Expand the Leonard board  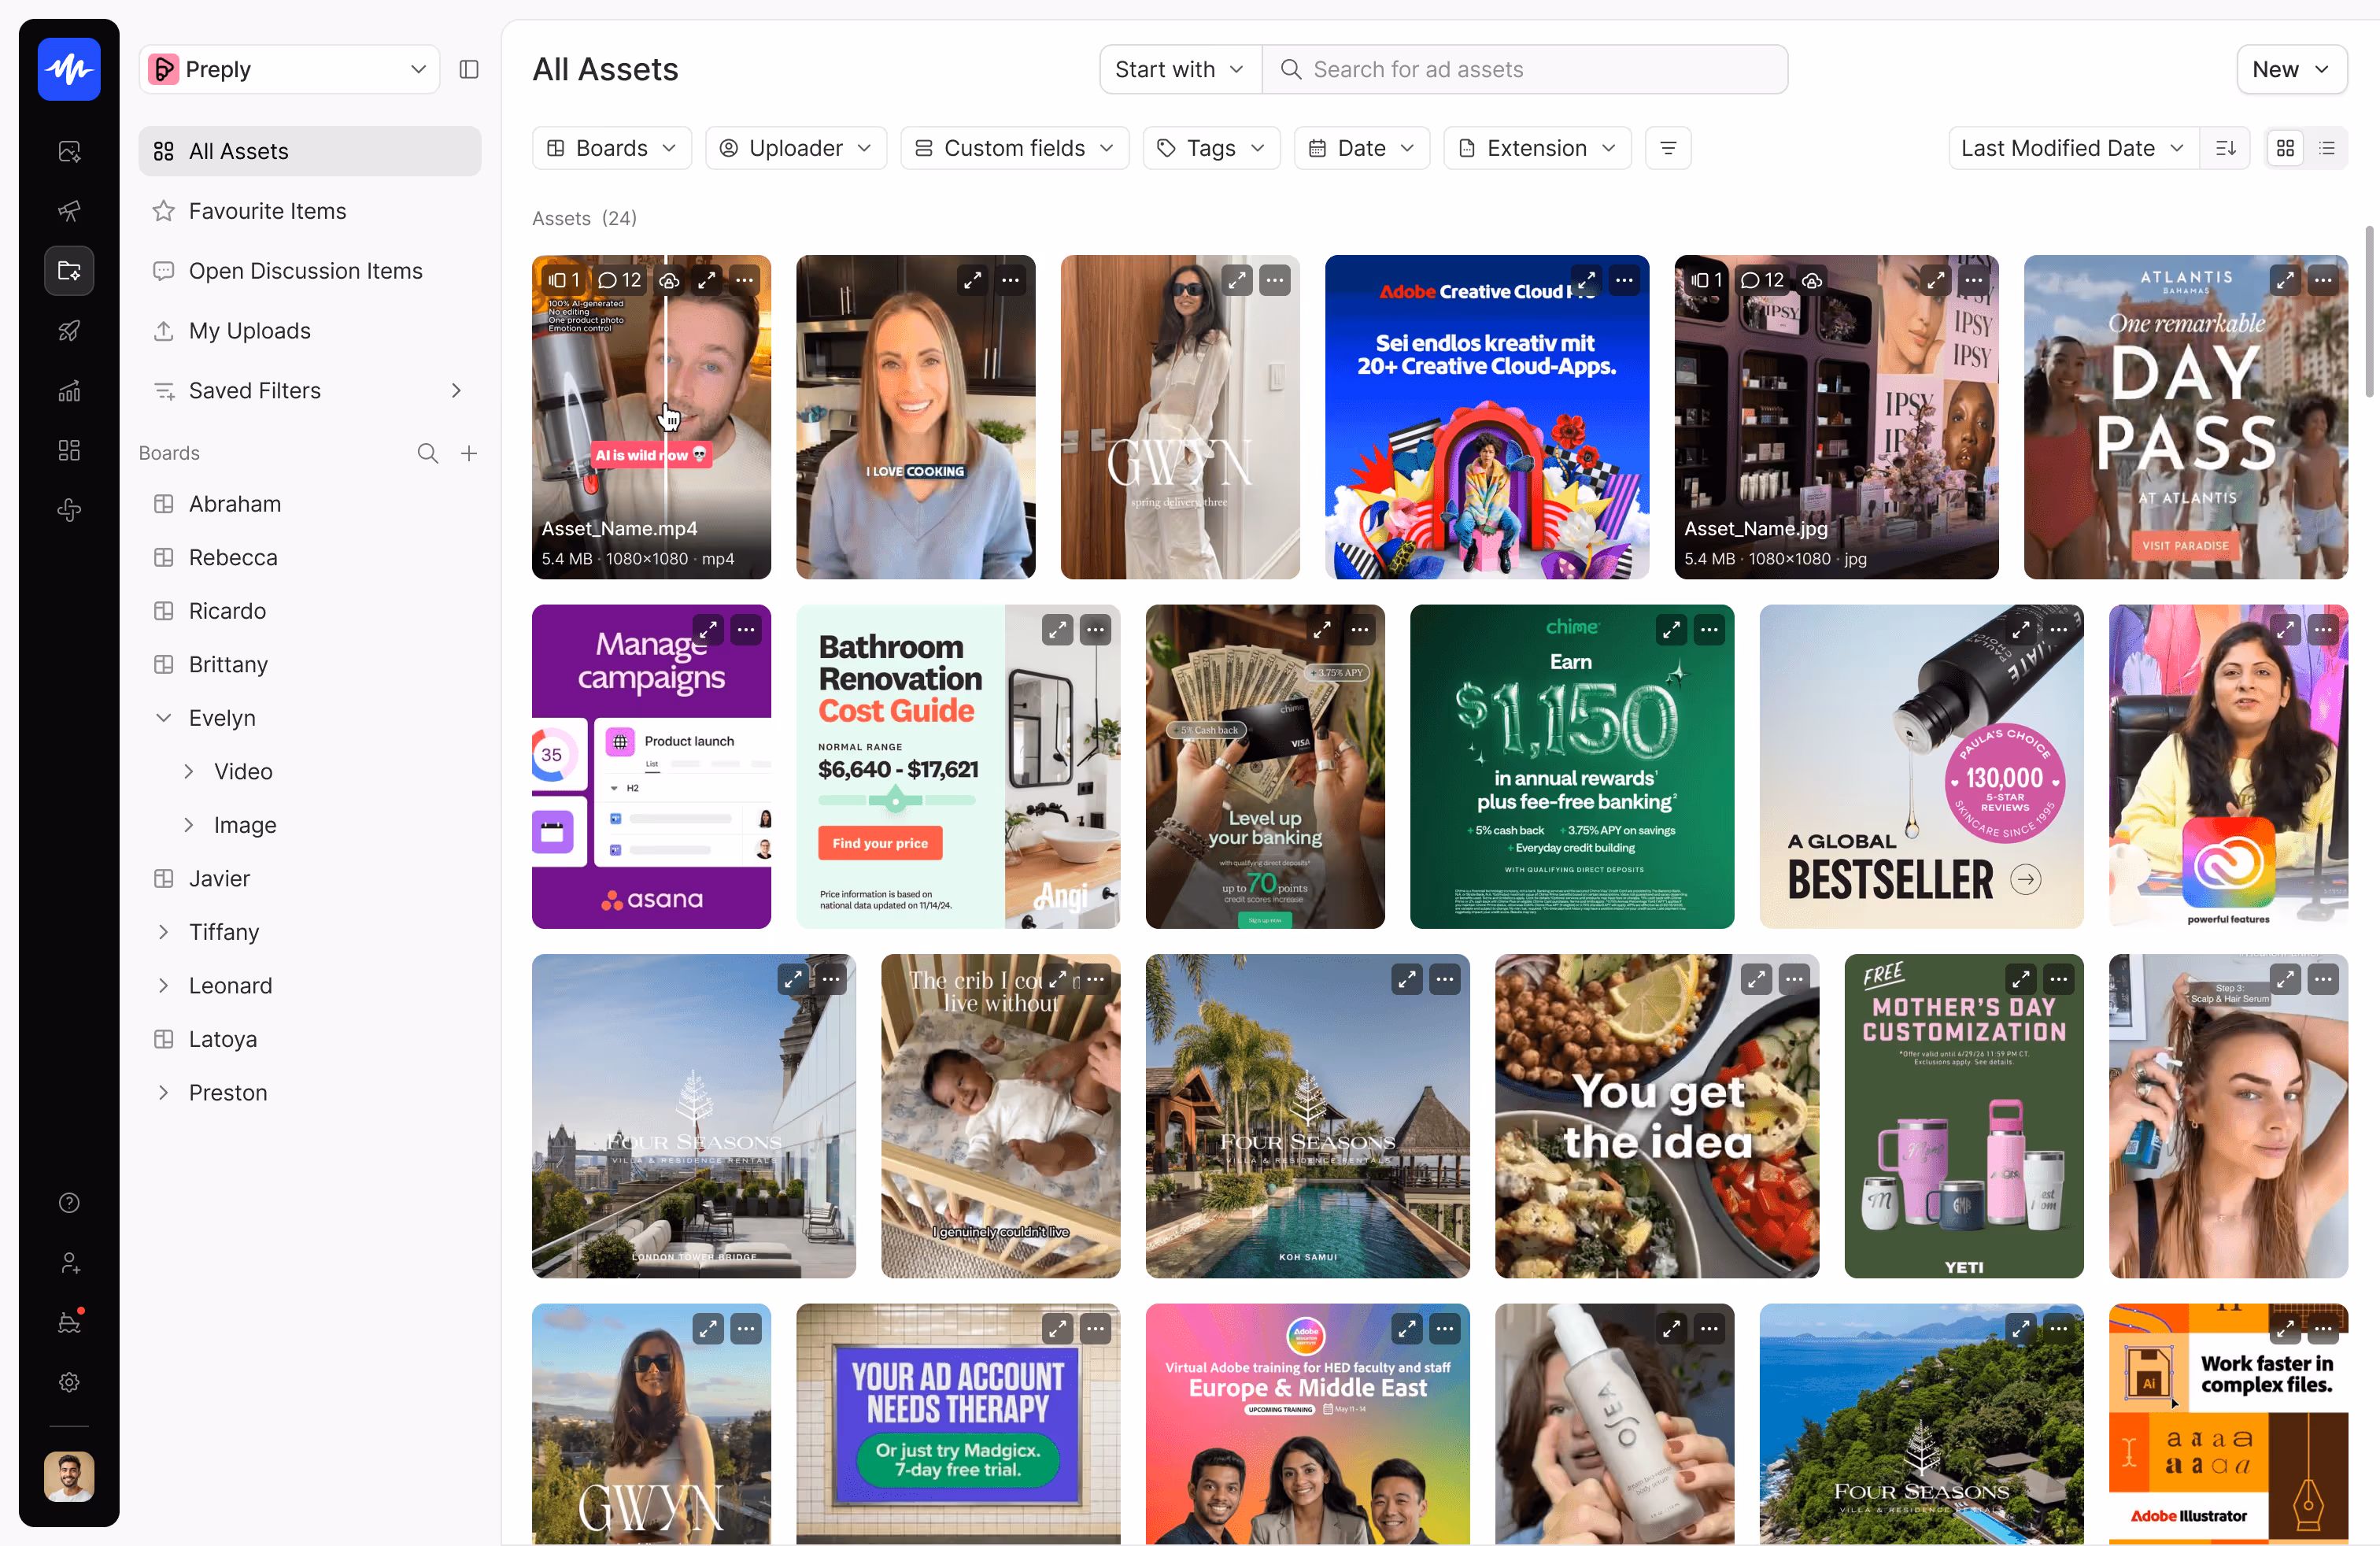164,986
